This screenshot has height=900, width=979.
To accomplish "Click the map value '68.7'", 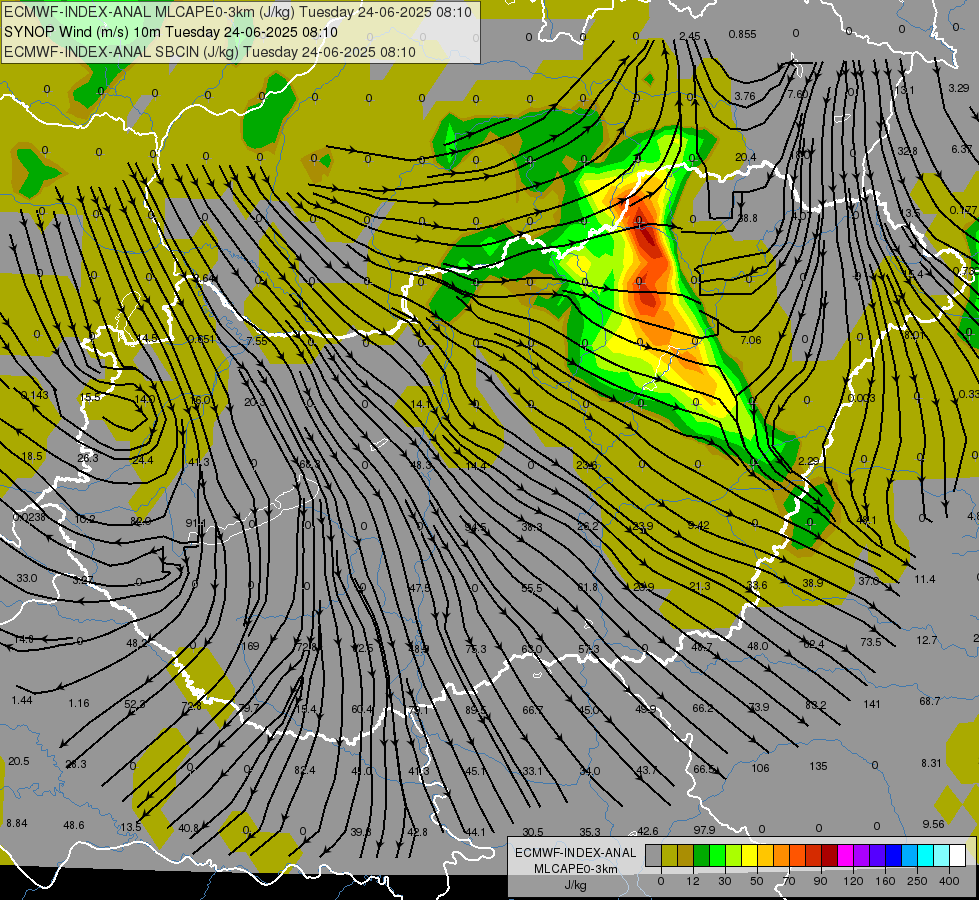I will [930, 701].
